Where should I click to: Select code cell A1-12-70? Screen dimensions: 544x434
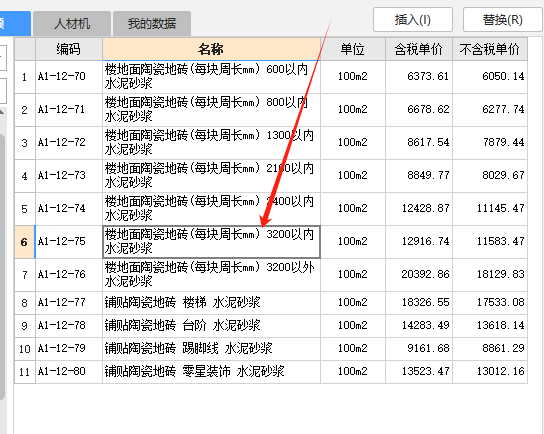[69, 77]
